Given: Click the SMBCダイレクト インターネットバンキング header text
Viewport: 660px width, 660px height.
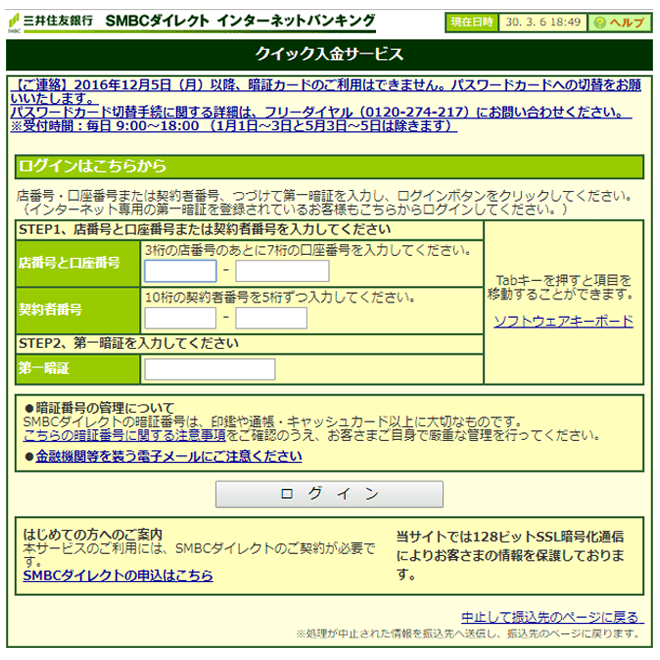Looking at the screenshot, I should tap(240, 21).
